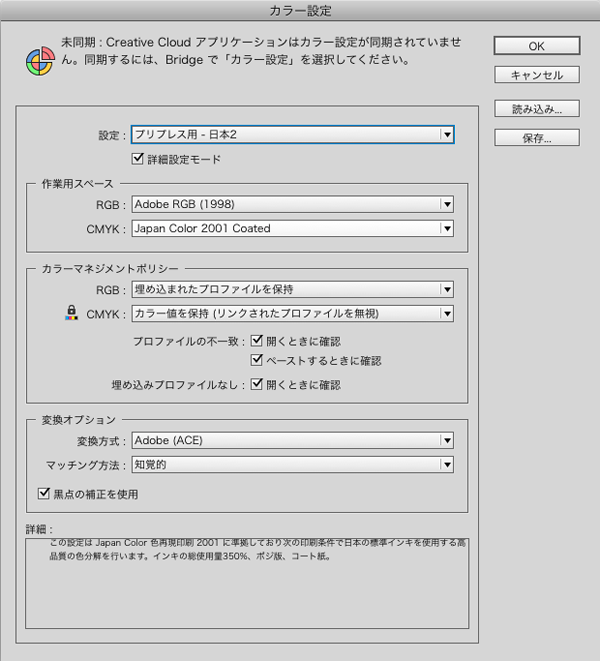The width and height of the screenshot is (600, 661).
Task: Open the 変換方式 dropdown Adobe (ACE)
Action: pos(293,441)
